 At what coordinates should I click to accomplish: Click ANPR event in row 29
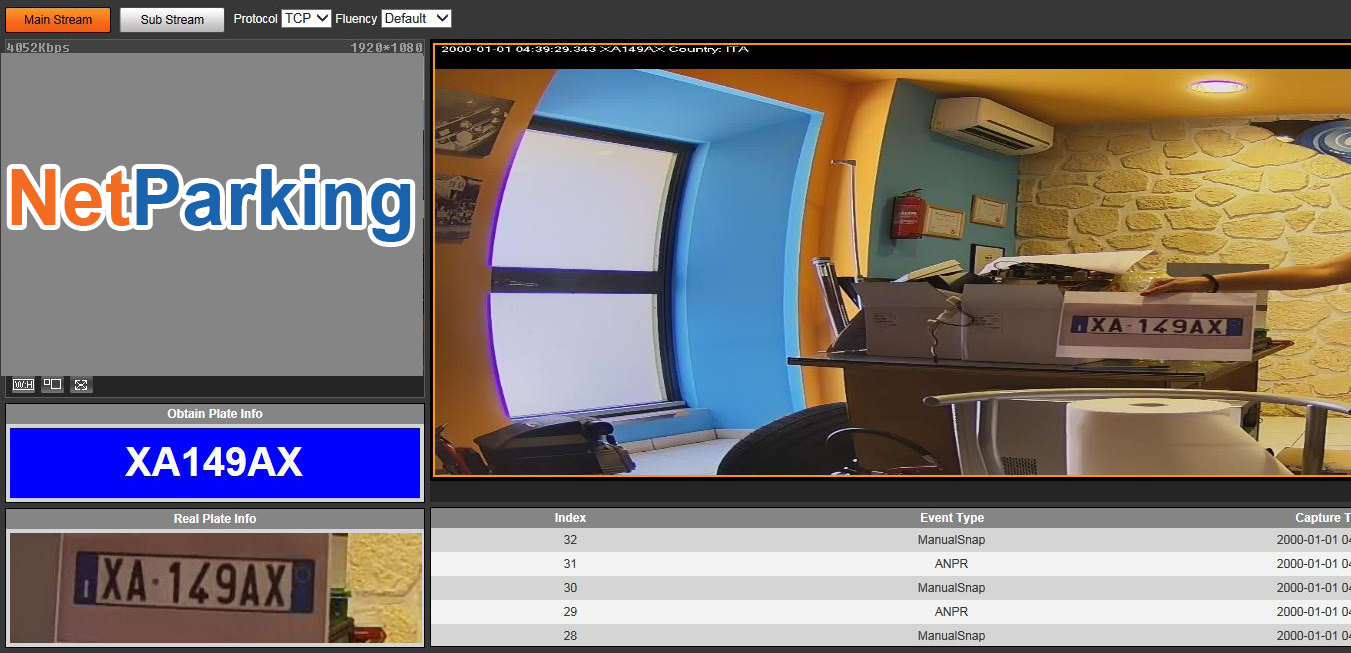[952, 612]
